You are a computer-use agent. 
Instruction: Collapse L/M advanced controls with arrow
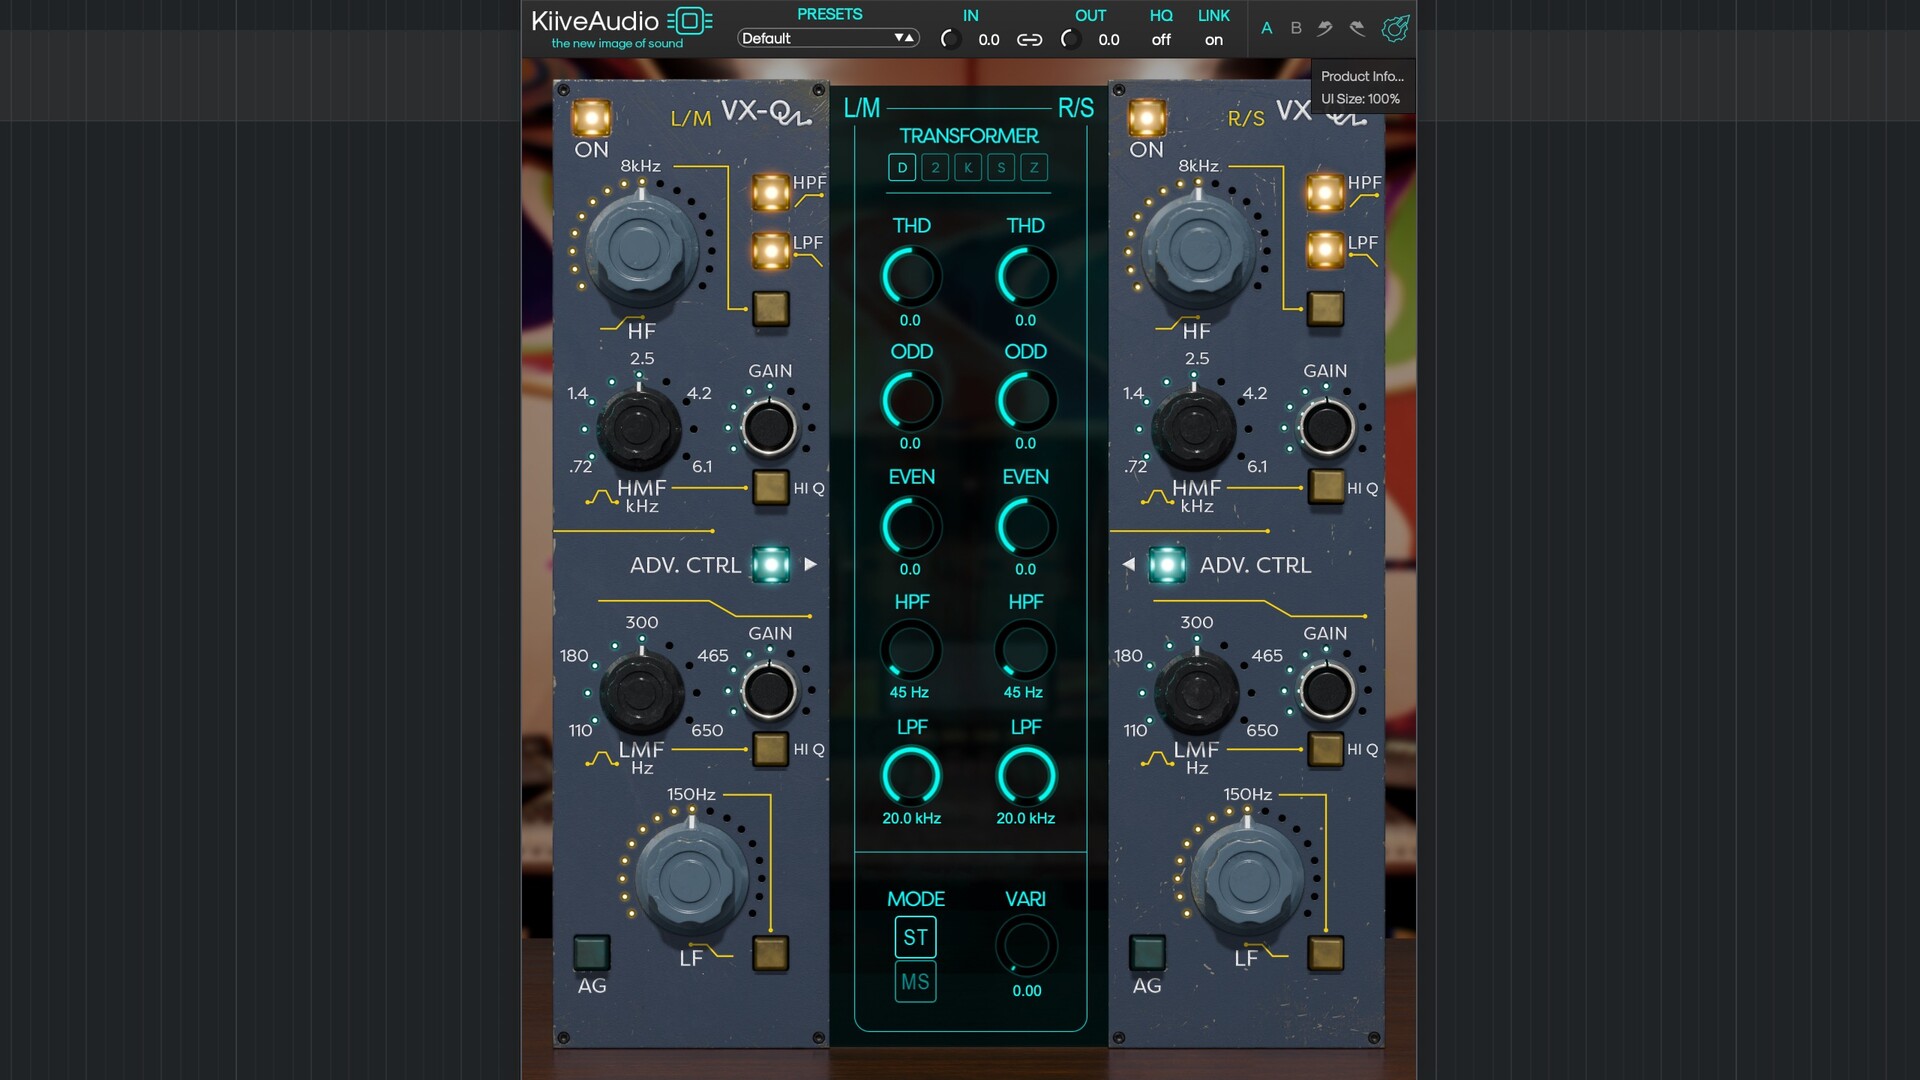point(810,565)
